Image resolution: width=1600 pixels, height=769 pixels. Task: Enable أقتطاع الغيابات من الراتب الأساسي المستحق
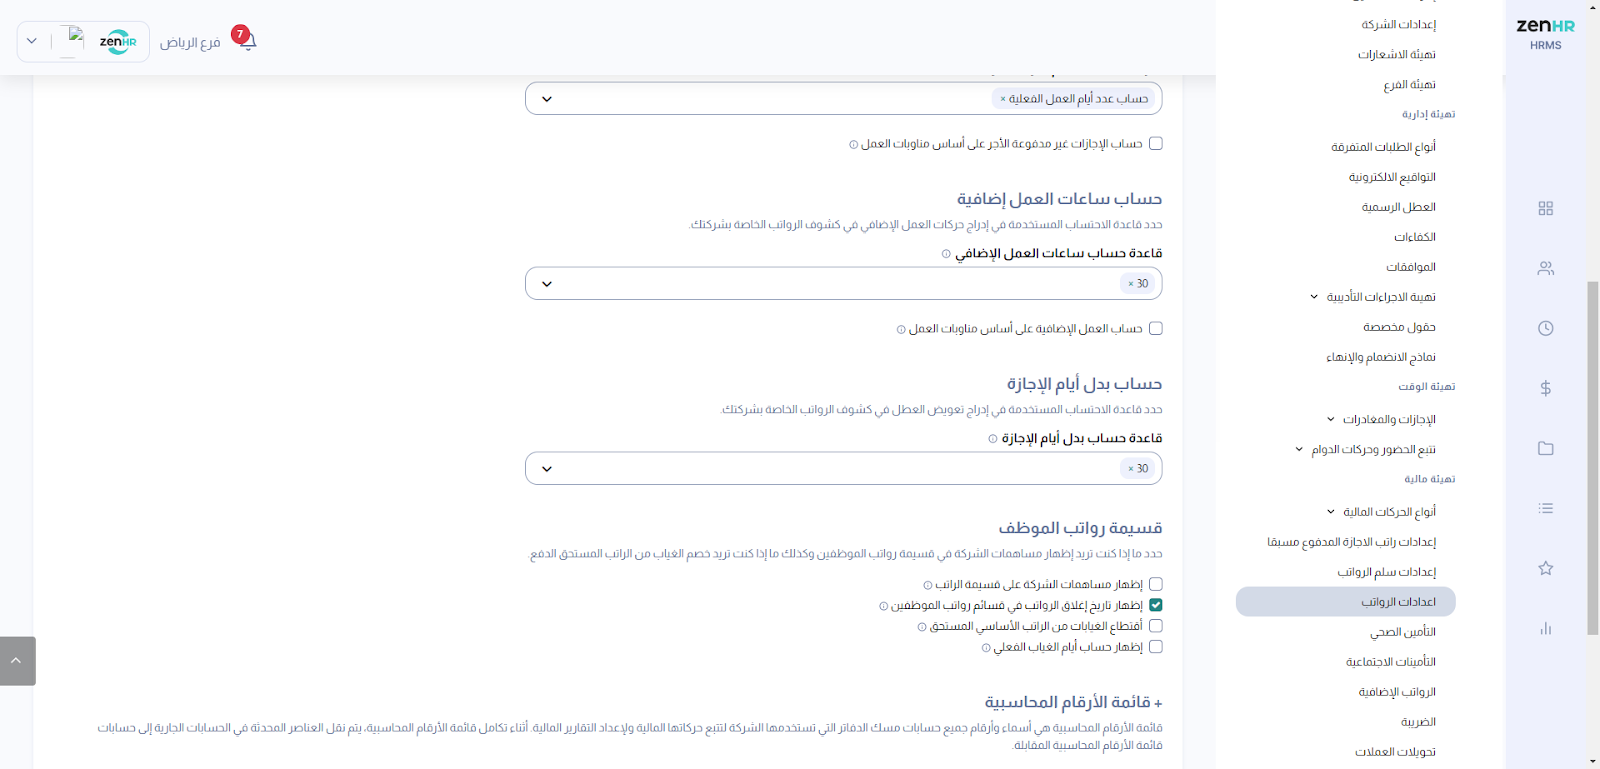point(1156,626)
